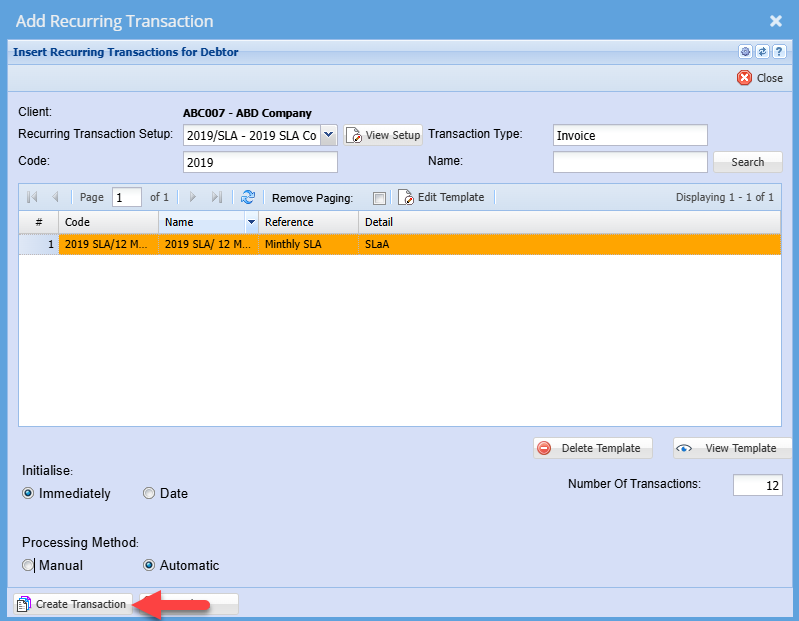
Task: Expand the Recurring Transaction Setup dropdown
Action: [x=328, y=135]
